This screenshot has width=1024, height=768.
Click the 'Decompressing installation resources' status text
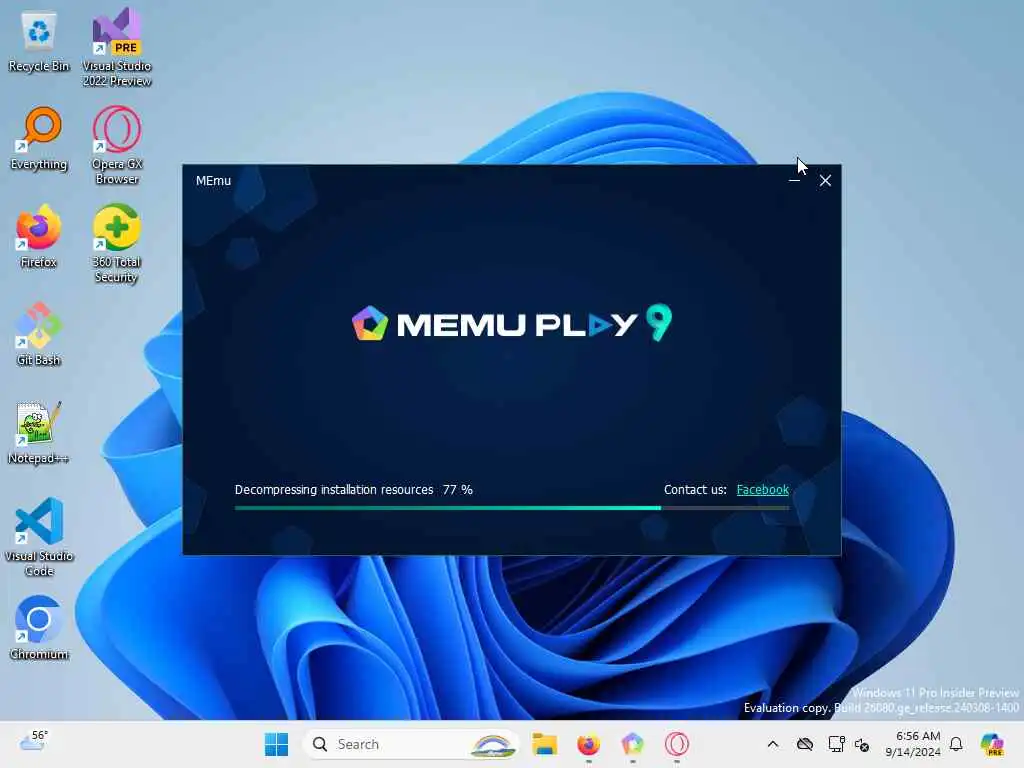(334, 490)
